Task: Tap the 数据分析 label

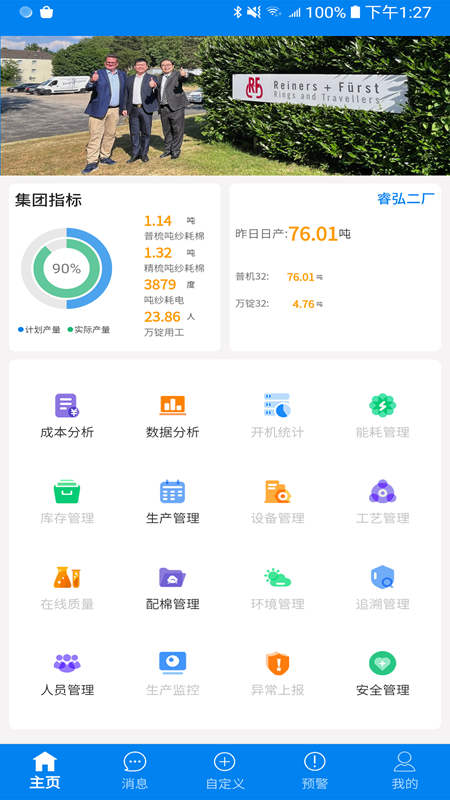Action: 172,433
